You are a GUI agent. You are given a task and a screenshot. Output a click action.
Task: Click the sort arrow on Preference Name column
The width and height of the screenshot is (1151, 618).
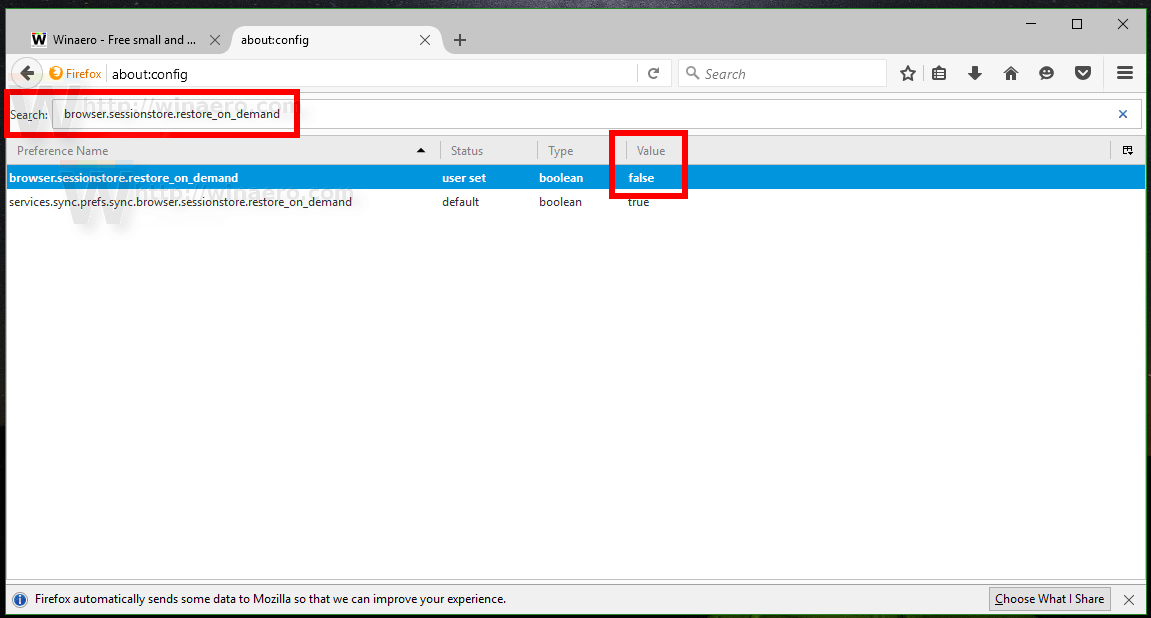click(x=420, y=150)
